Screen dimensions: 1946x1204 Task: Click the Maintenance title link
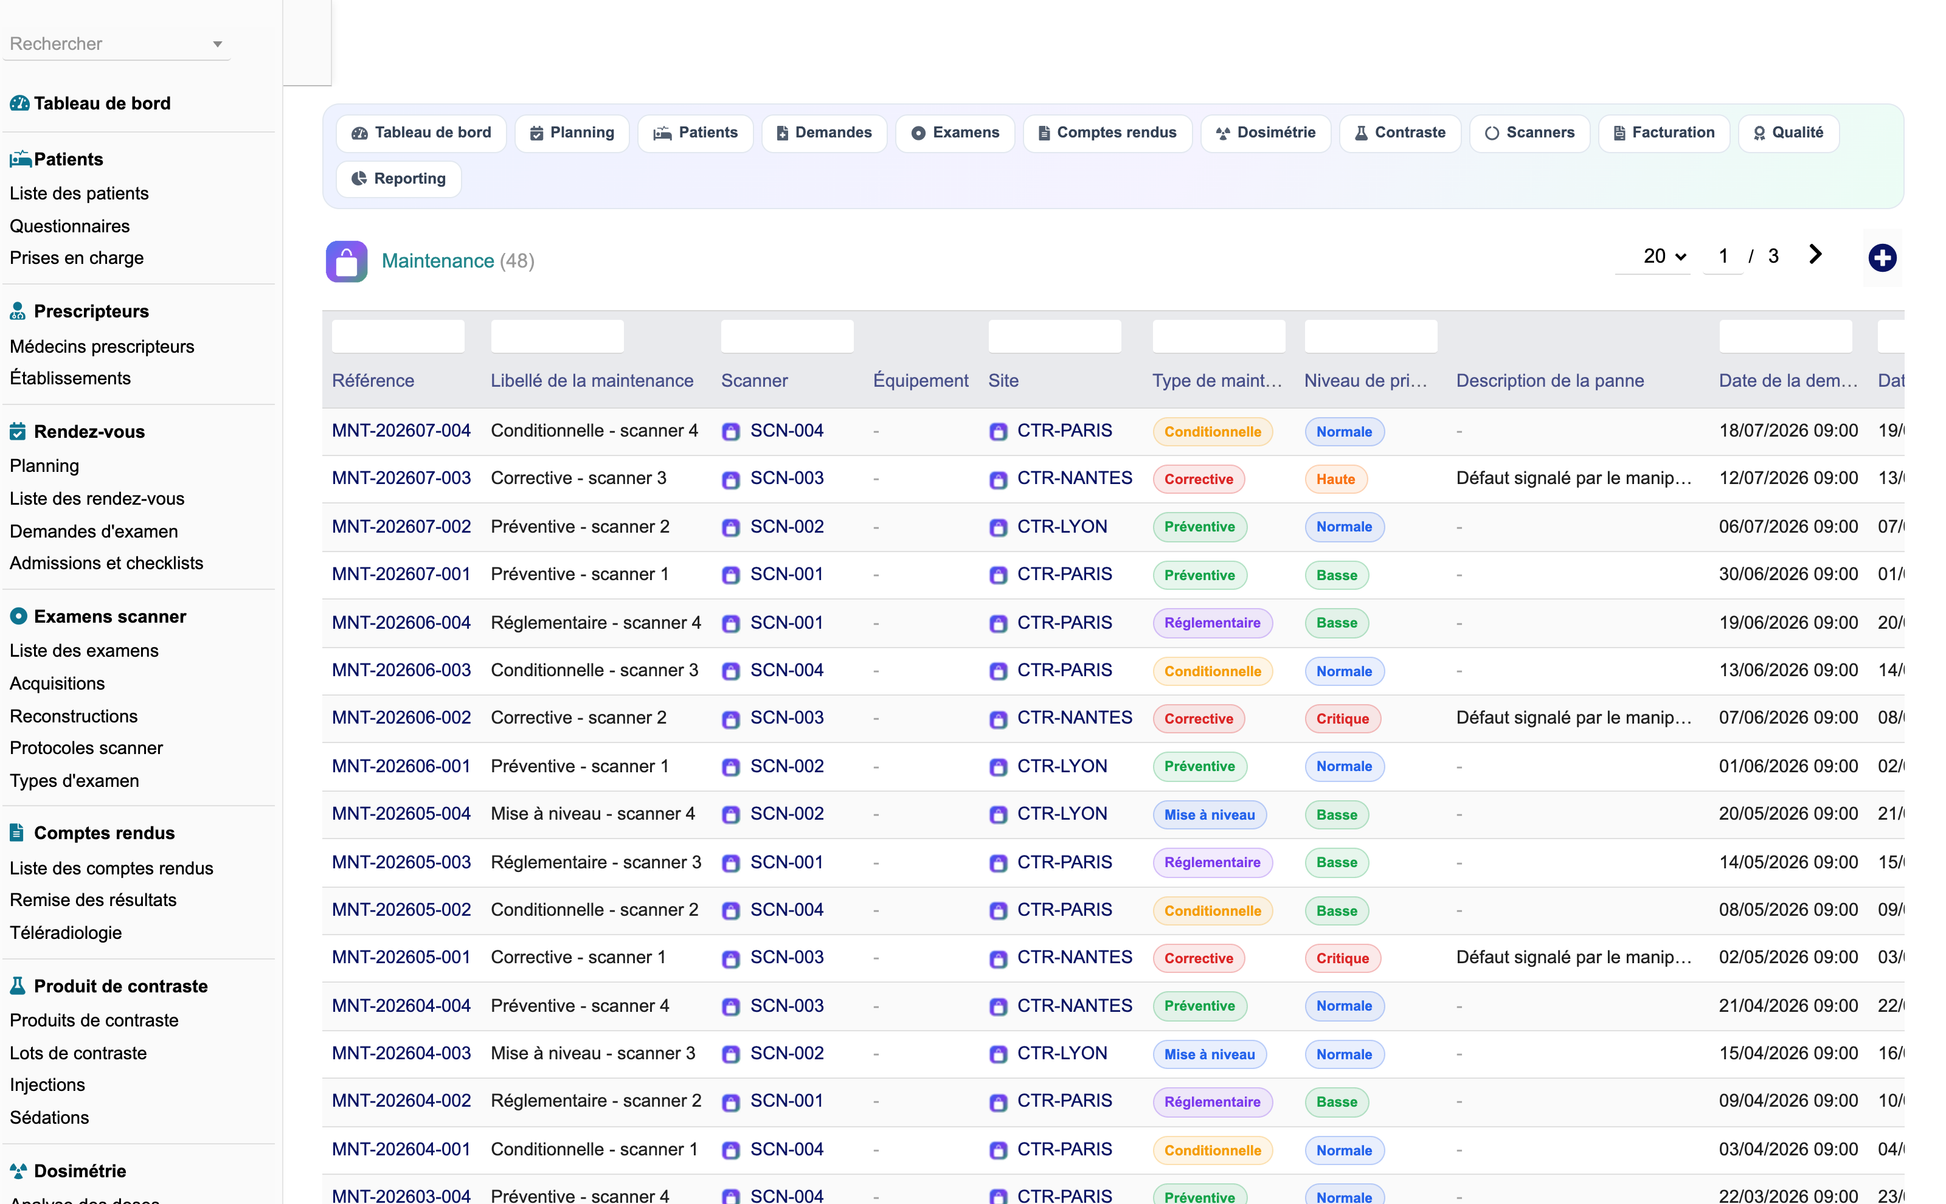(x=438, y=261)
